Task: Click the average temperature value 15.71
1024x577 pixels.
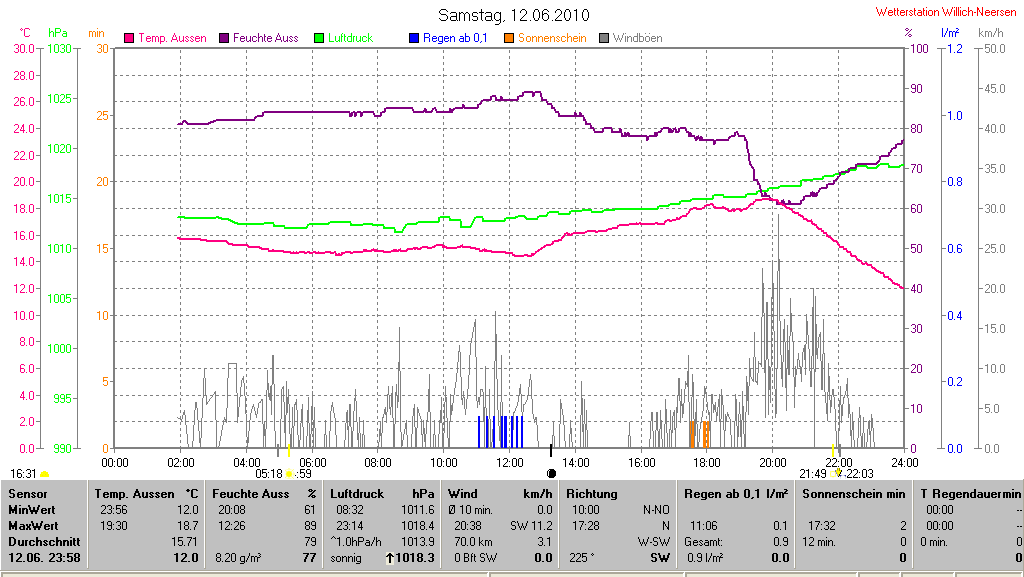Action: tap(184, 542)
